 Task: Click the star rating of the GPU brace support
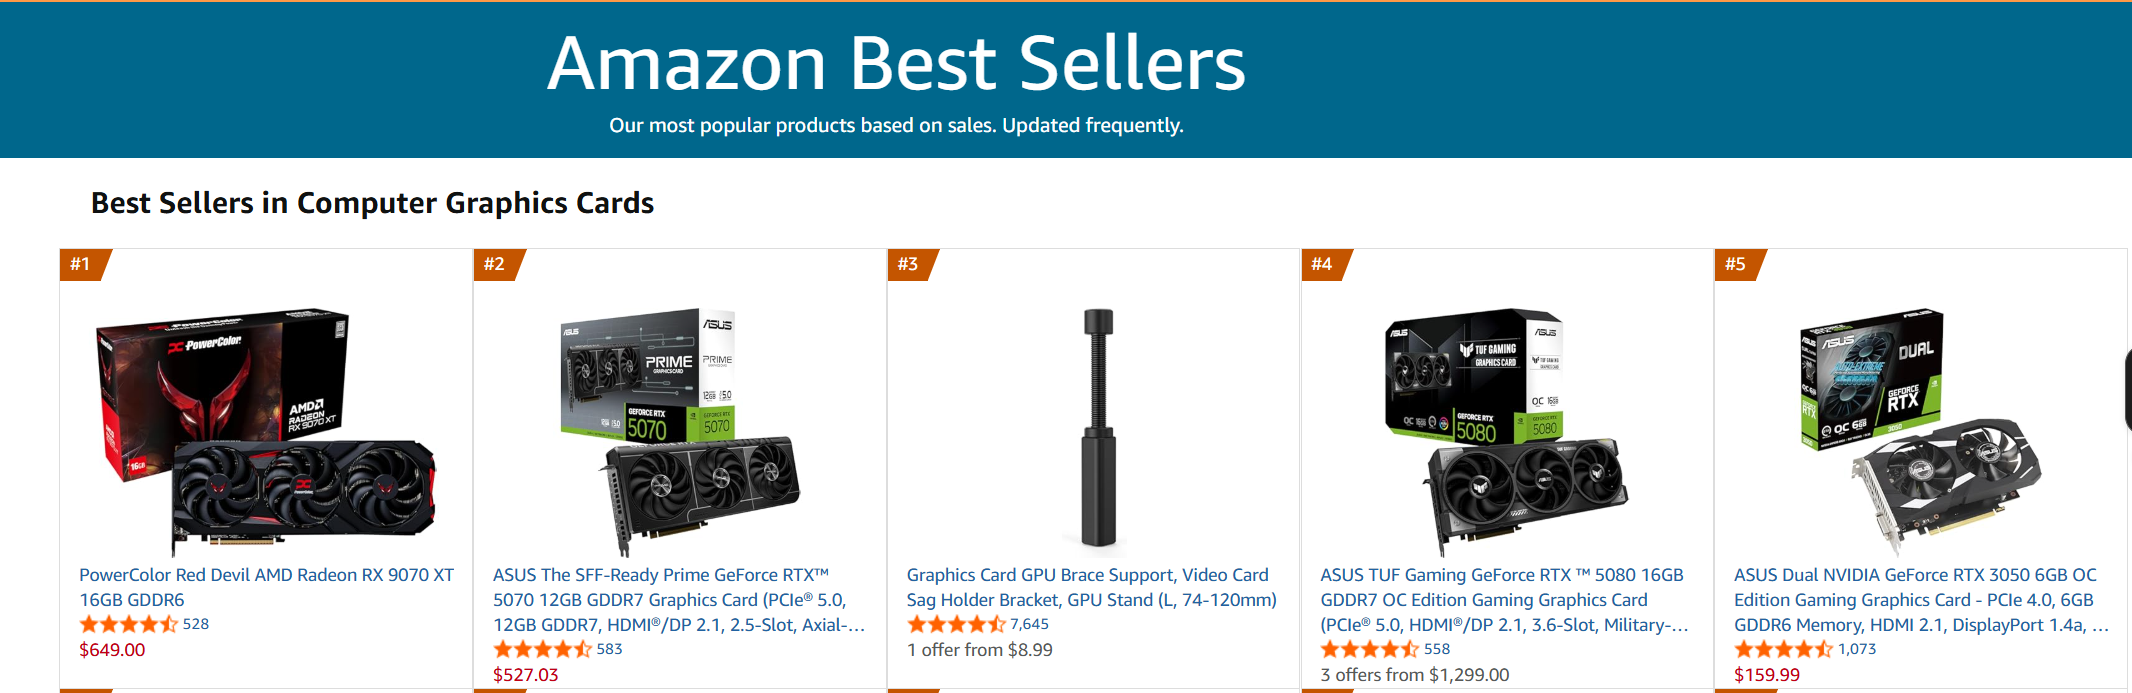955,624
